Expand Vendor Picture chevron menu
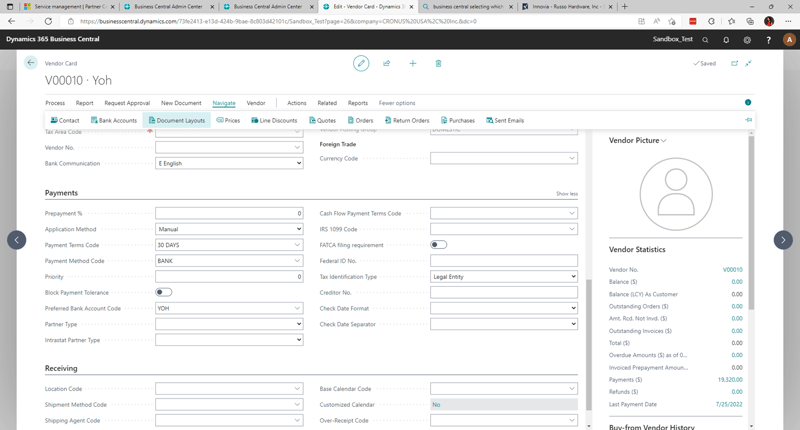Image resolution: width=800 pixels, height=430 pixels. tap(663, 141)
